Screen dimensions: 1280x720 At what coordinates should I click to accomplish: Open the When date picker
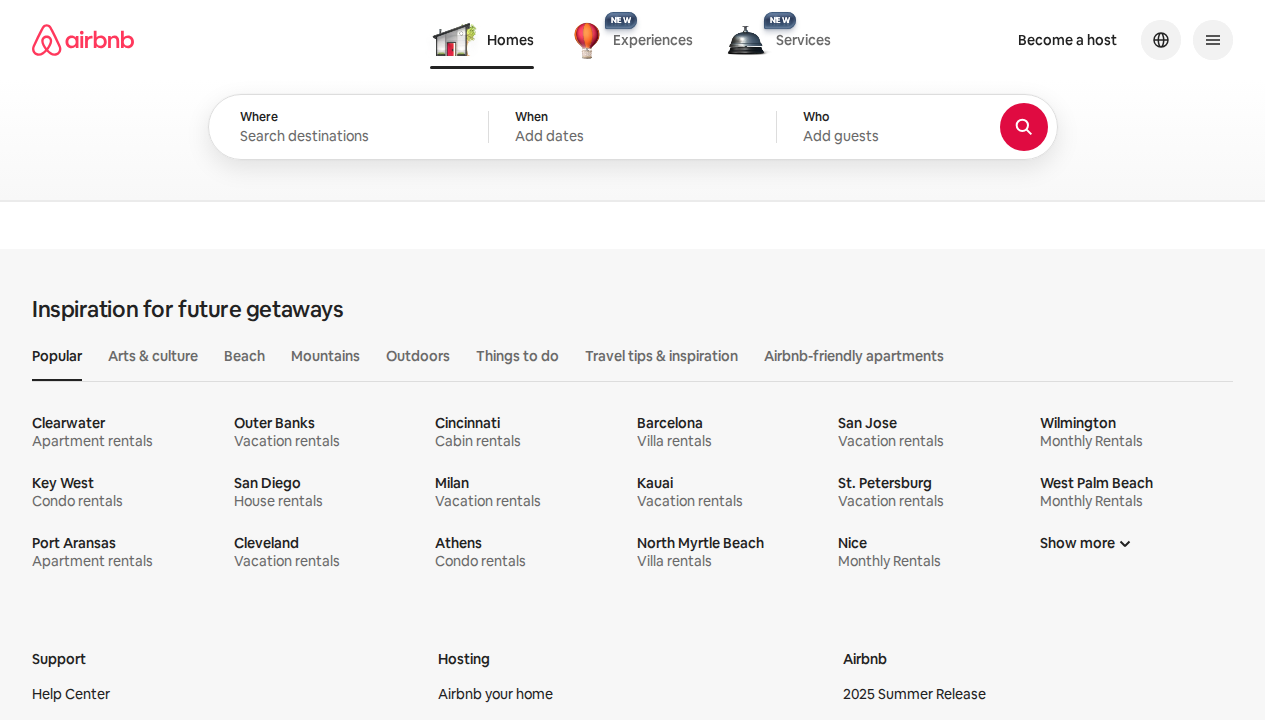pos(630,127)
